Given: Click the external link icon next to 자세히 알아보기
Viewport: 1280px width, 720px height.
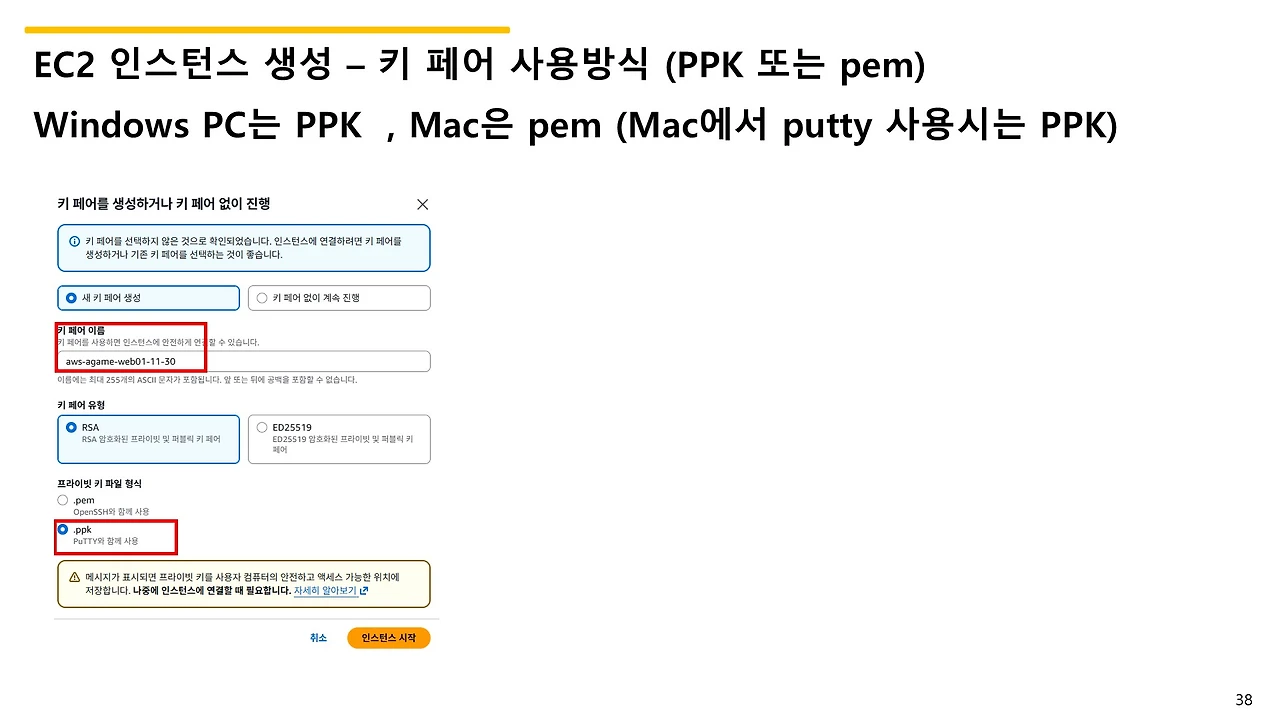Looking at the screenshot, I should (x=364, y=591).
